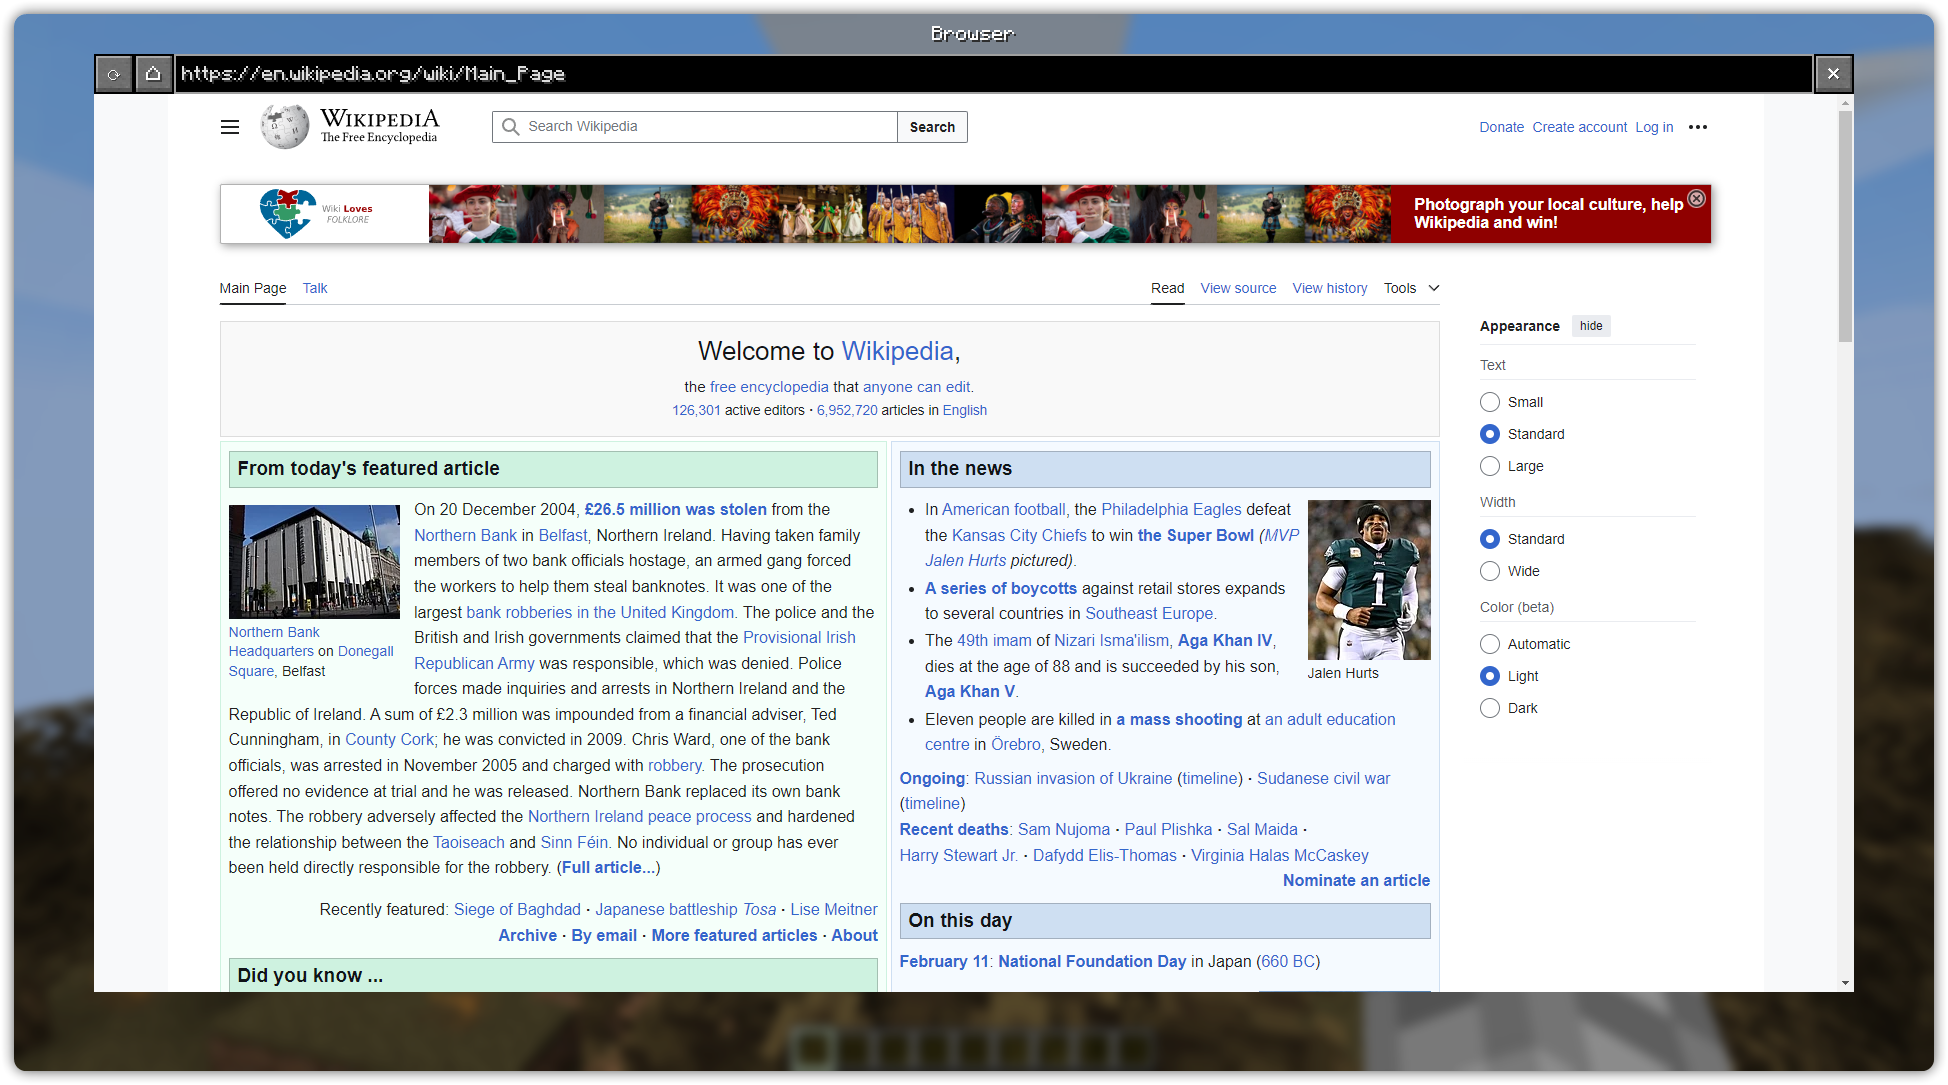Select the Read tab

point(1167,288)
